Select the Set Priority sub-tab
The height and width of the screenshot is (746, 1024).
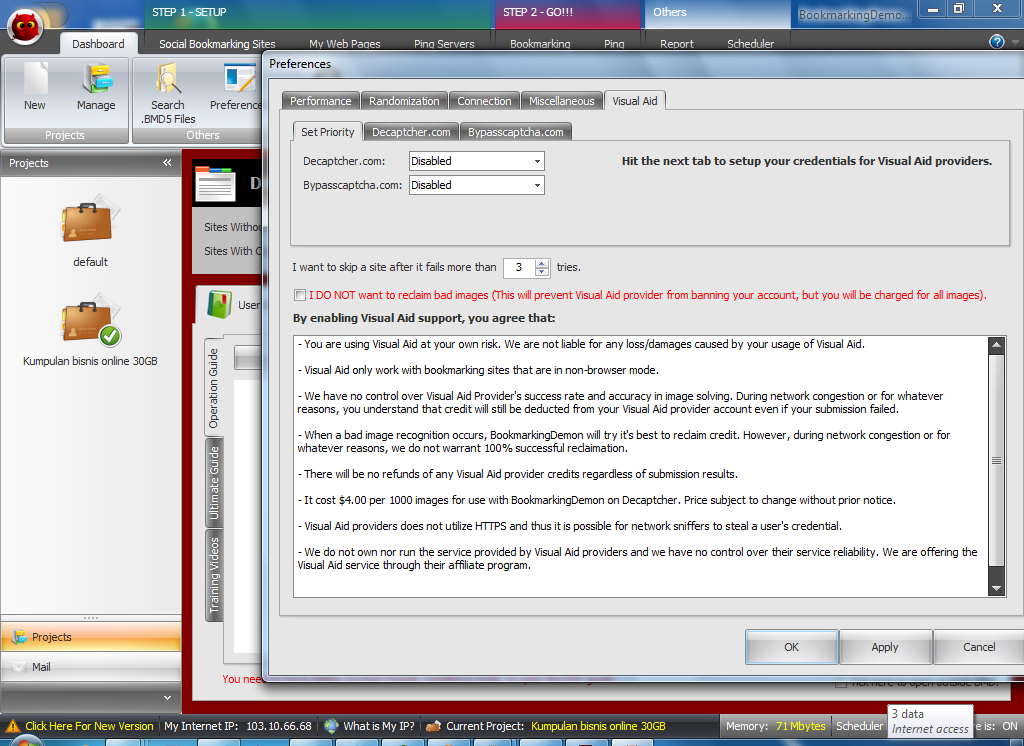click(x=327, y=131)
